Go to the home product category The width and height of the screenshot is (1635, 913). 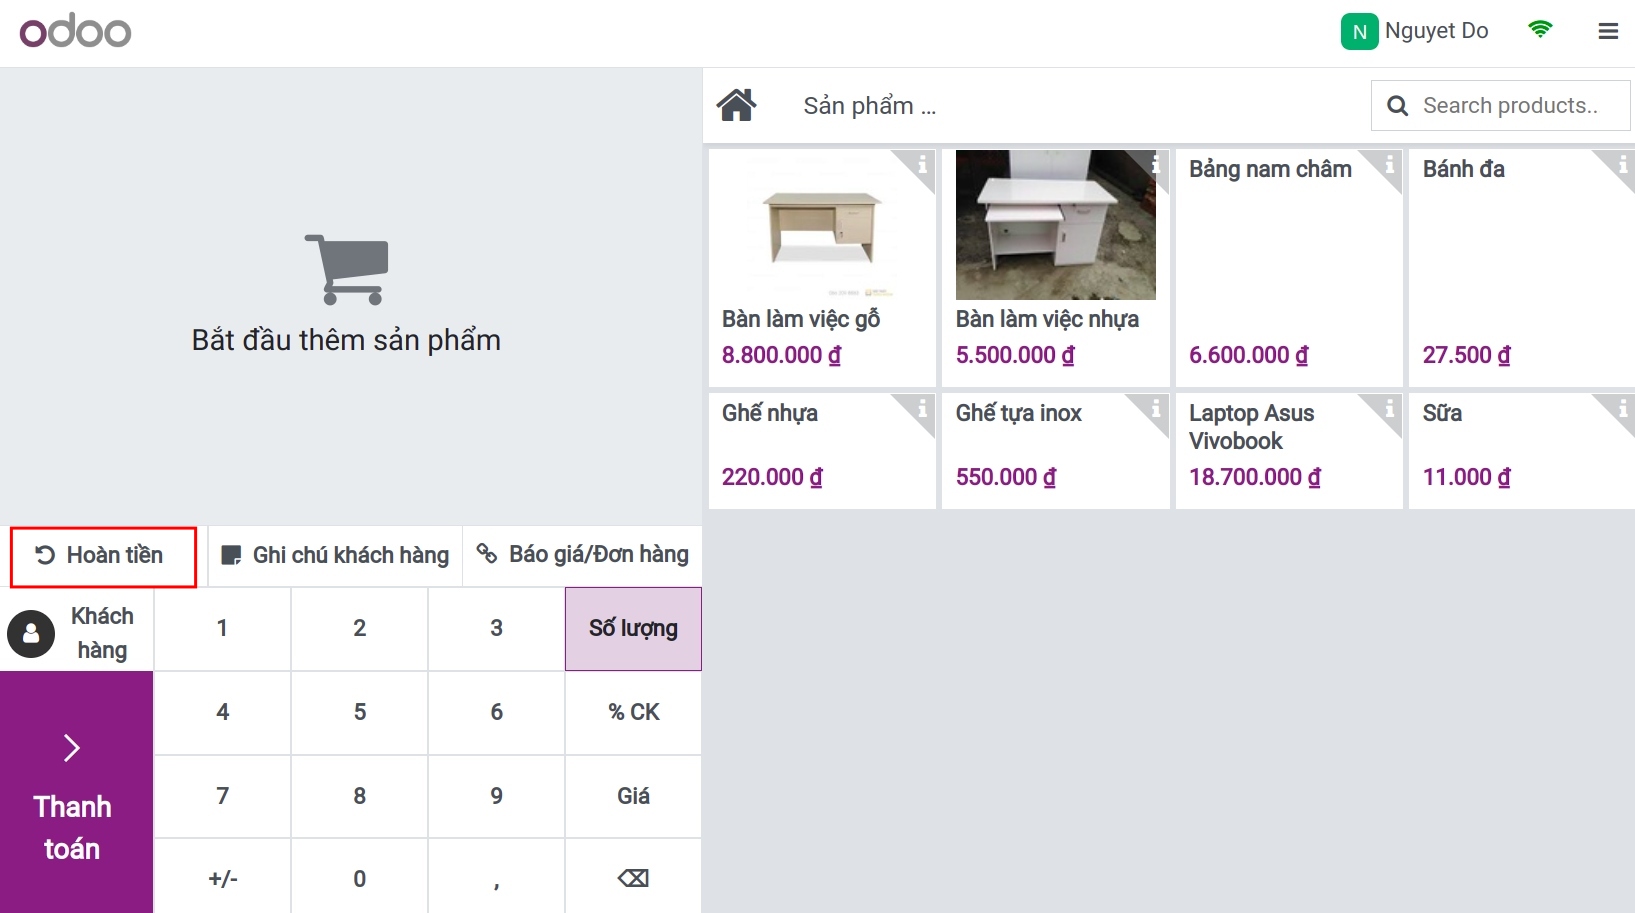tap(737, 105)
